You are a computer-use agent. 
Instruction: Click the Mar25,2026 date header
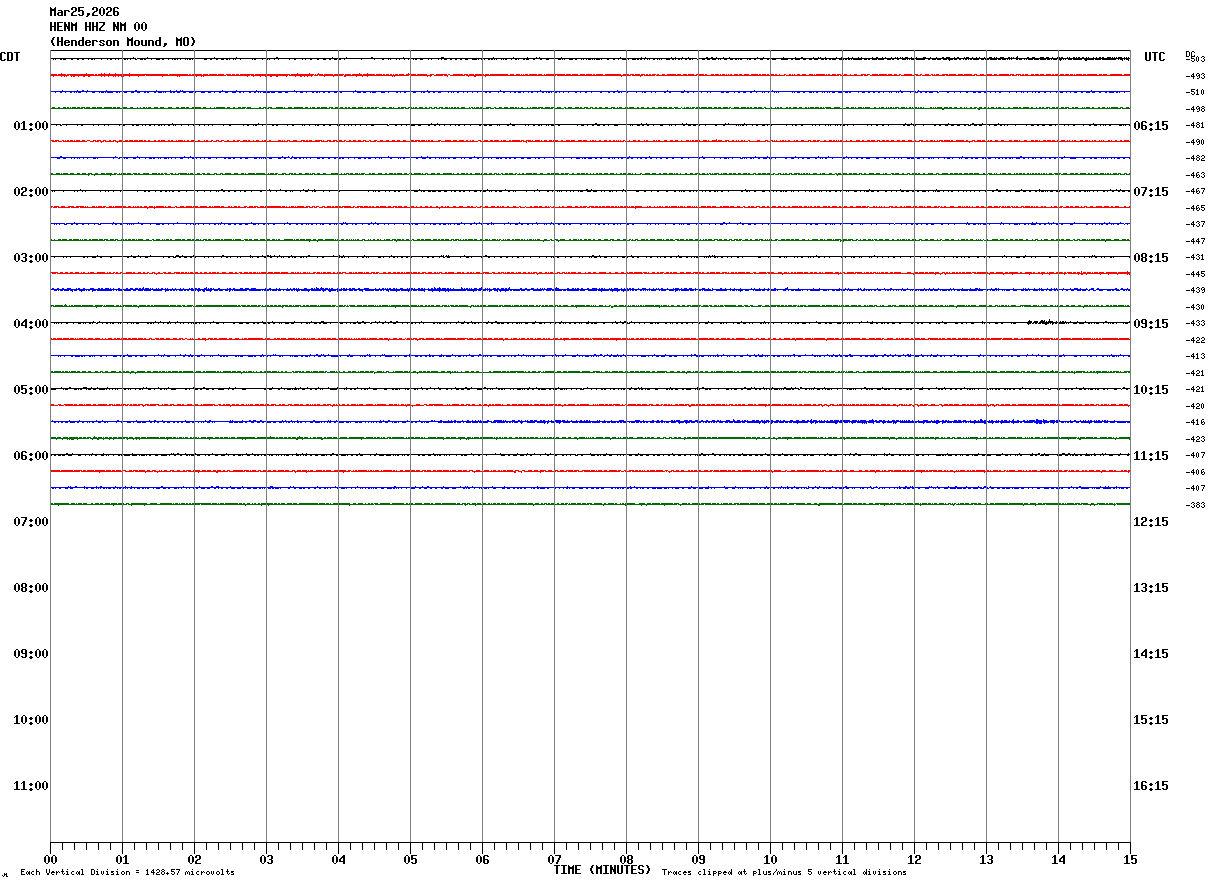pos(84,12)
